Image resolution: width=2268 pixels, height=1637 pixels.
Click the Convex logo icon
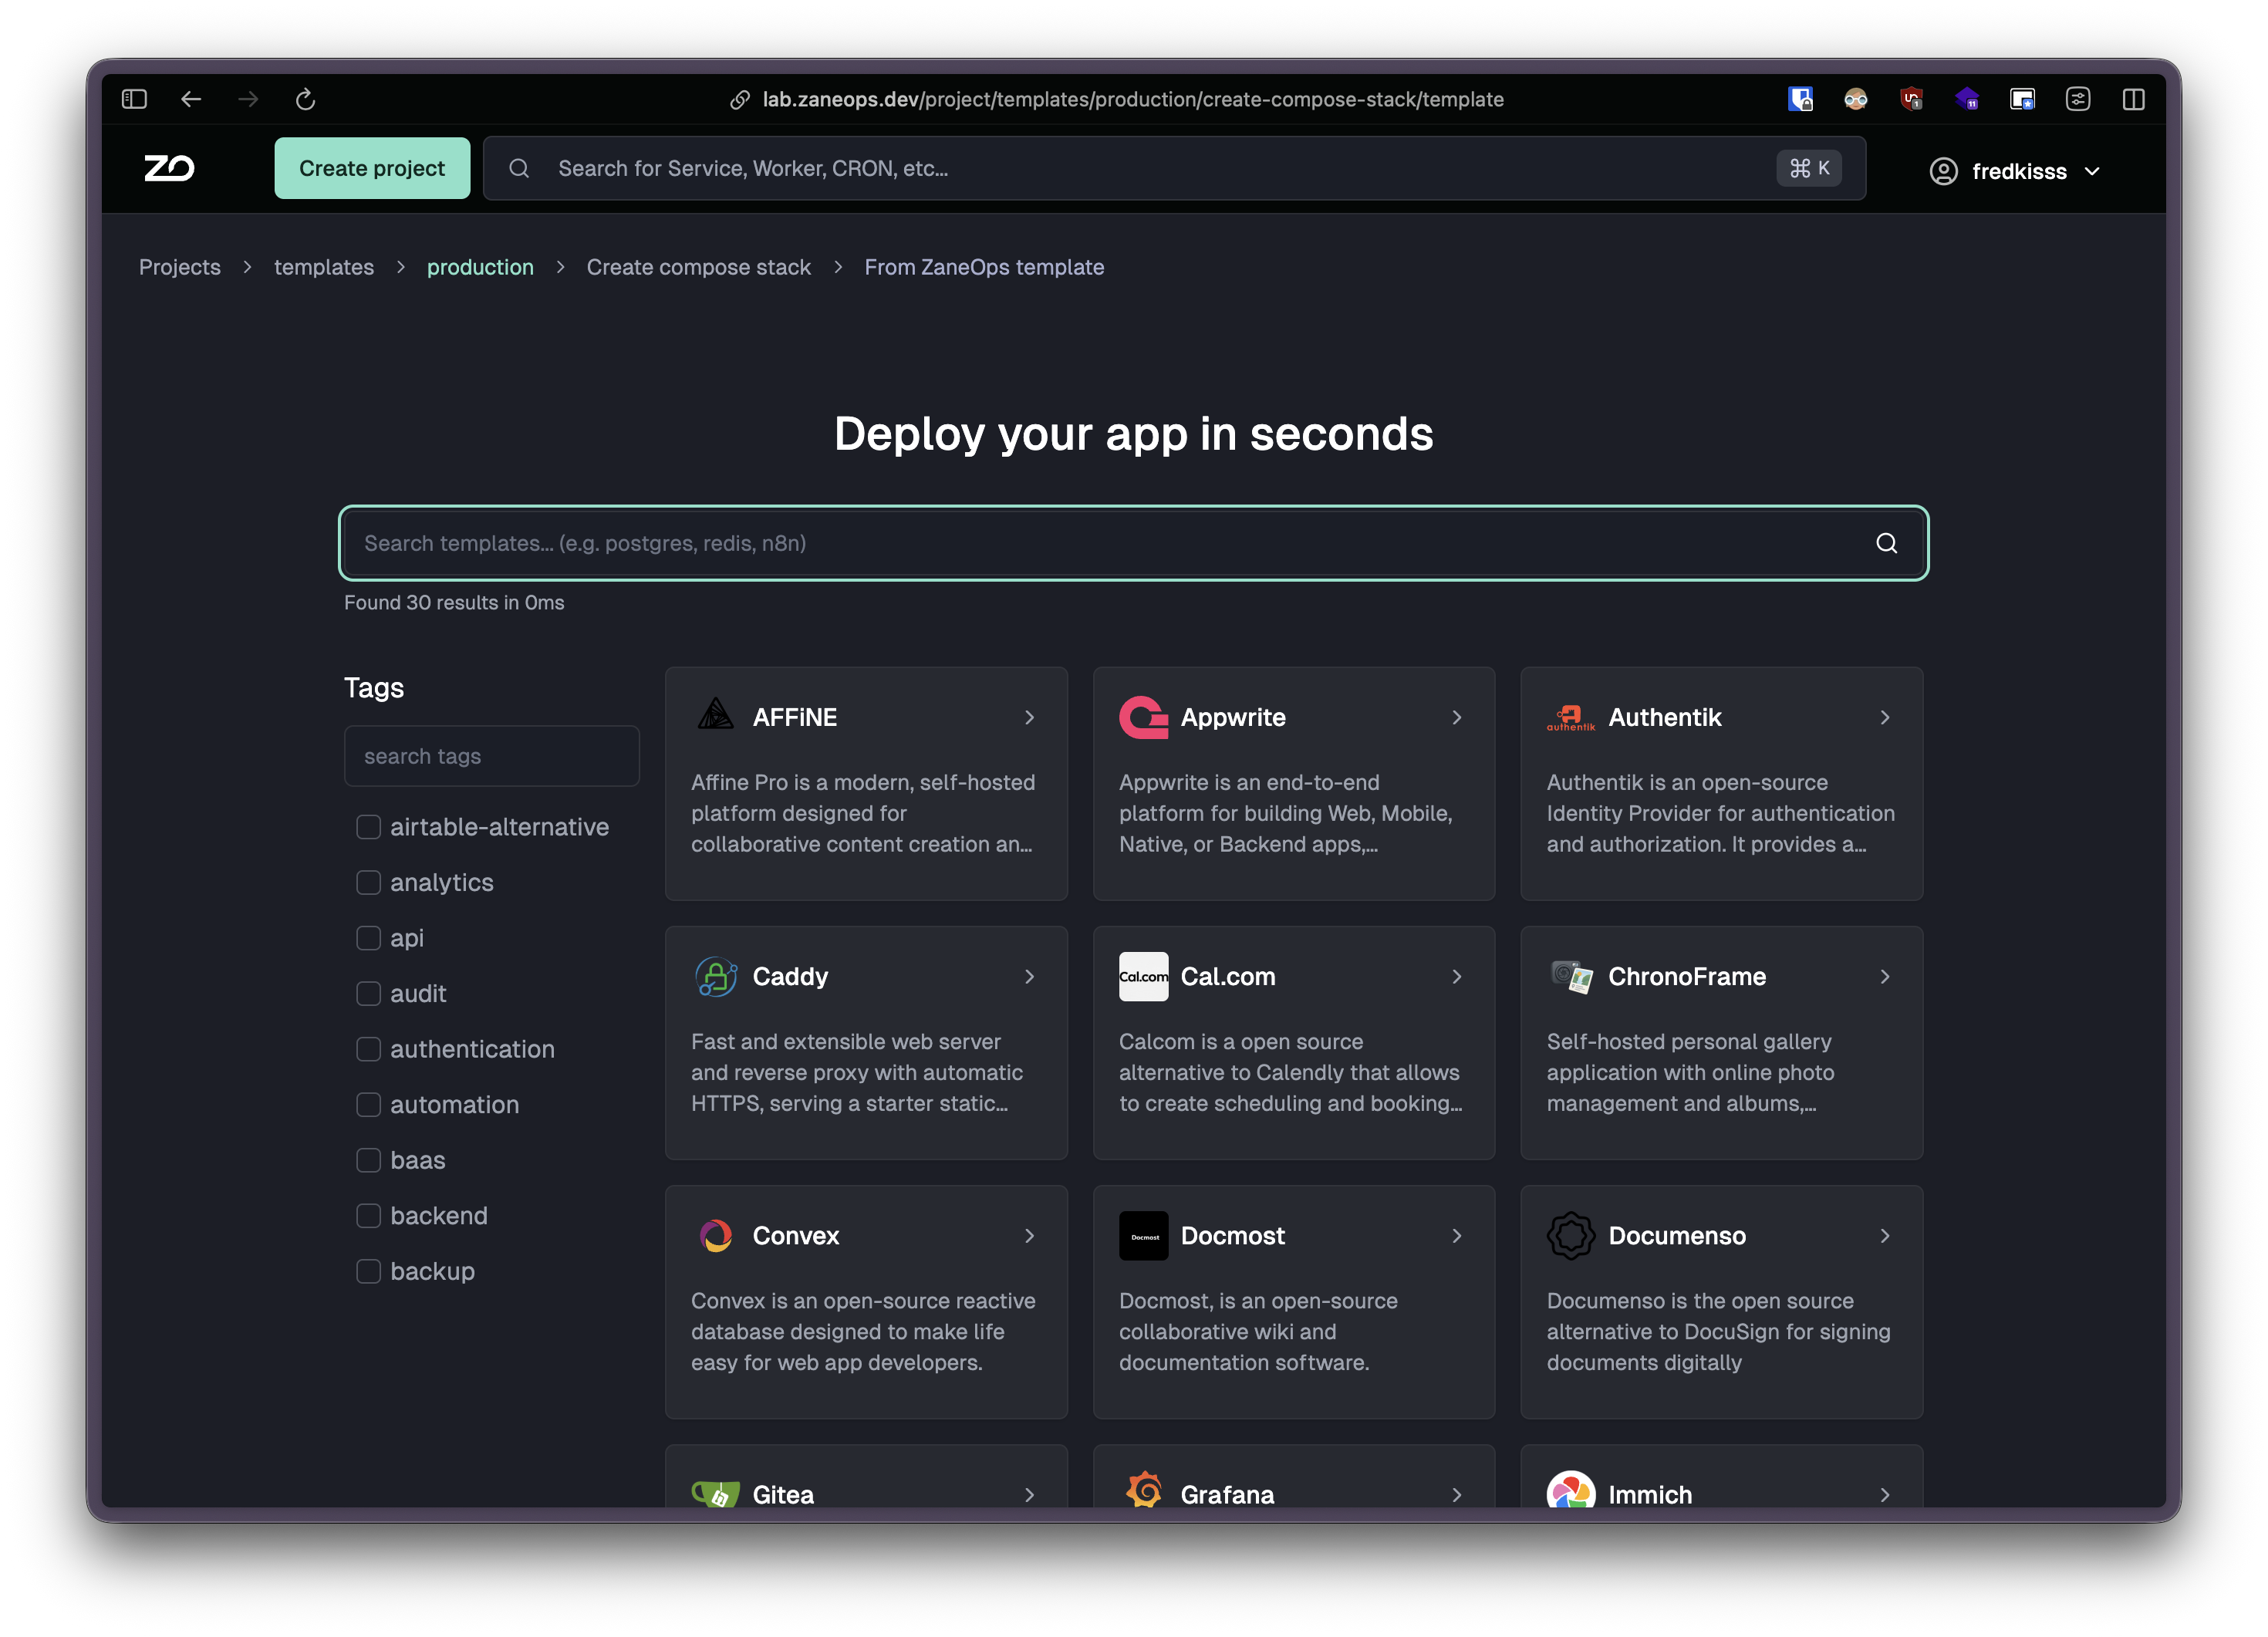coord(716,1235)
